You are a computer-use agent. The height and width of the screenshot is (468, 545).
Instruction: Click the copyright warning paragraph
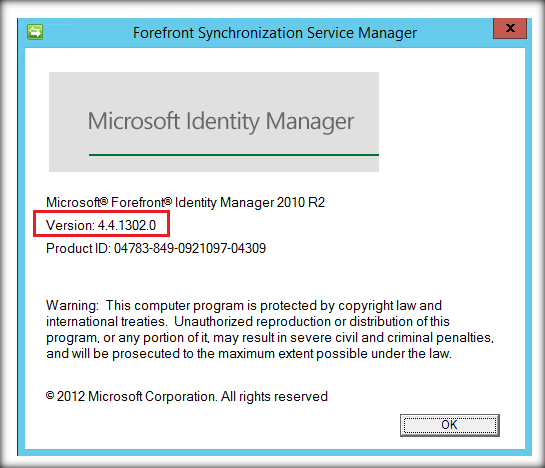270,329
